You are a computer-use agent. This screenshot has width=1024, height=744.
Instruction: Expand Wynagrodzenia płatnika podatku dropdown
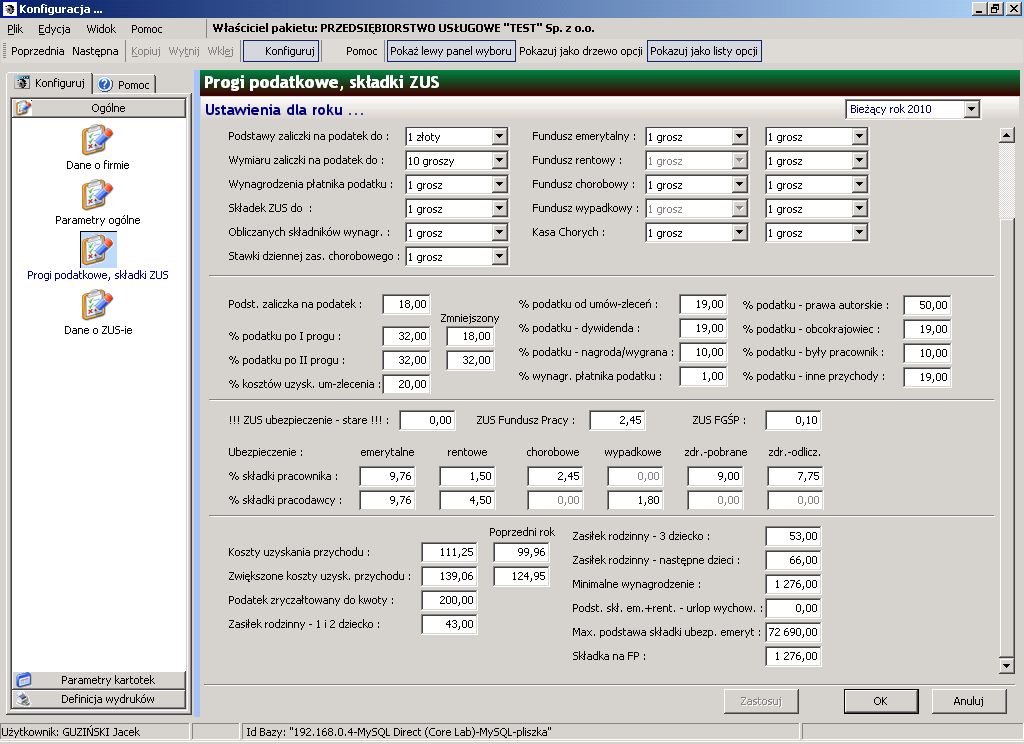500,185
